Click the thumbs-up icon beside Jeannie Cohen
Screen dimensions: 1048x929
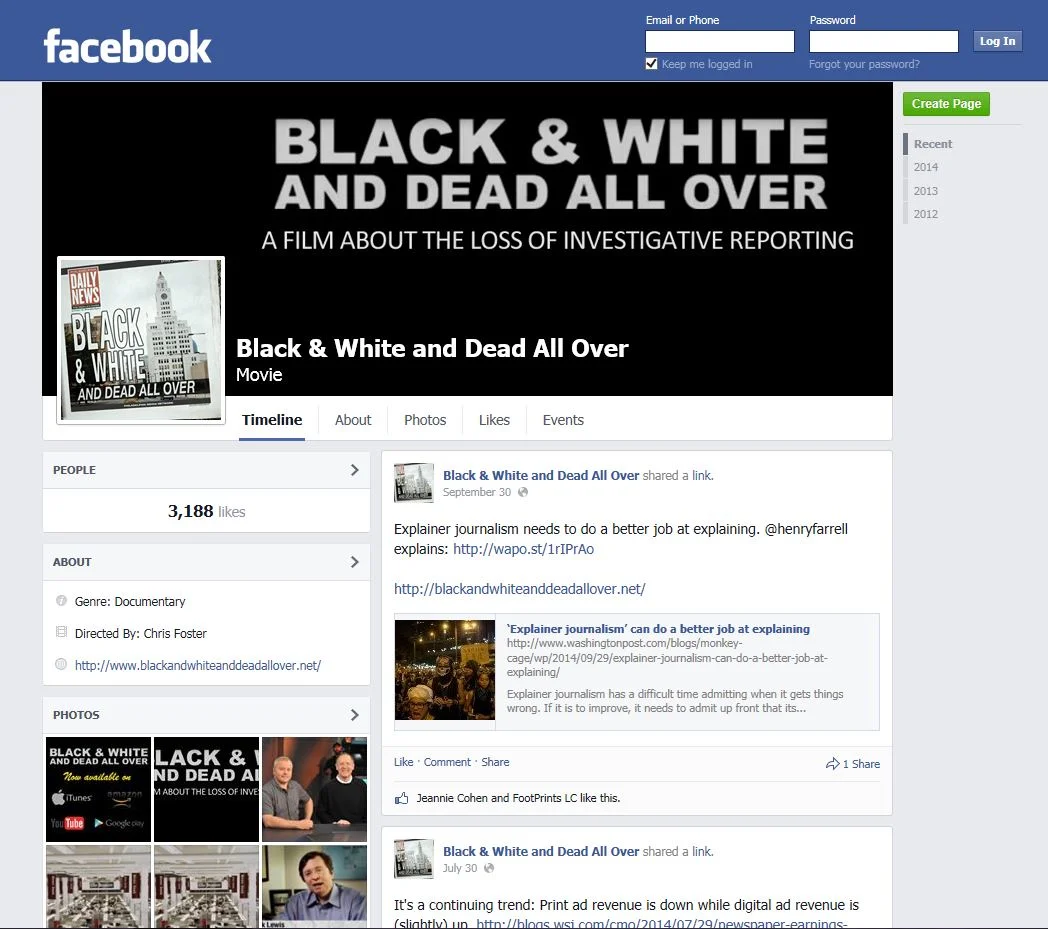(401, 798)
